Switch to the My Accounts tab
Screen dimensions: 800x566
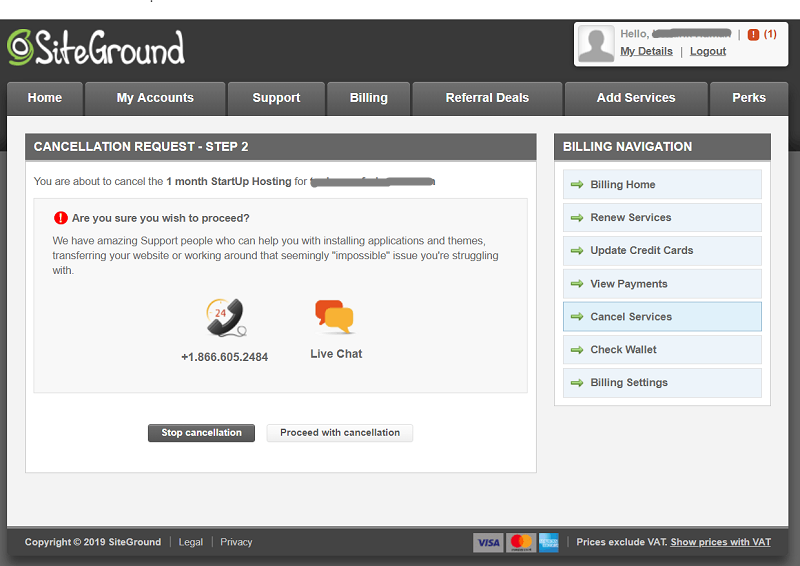pos(155,98)
